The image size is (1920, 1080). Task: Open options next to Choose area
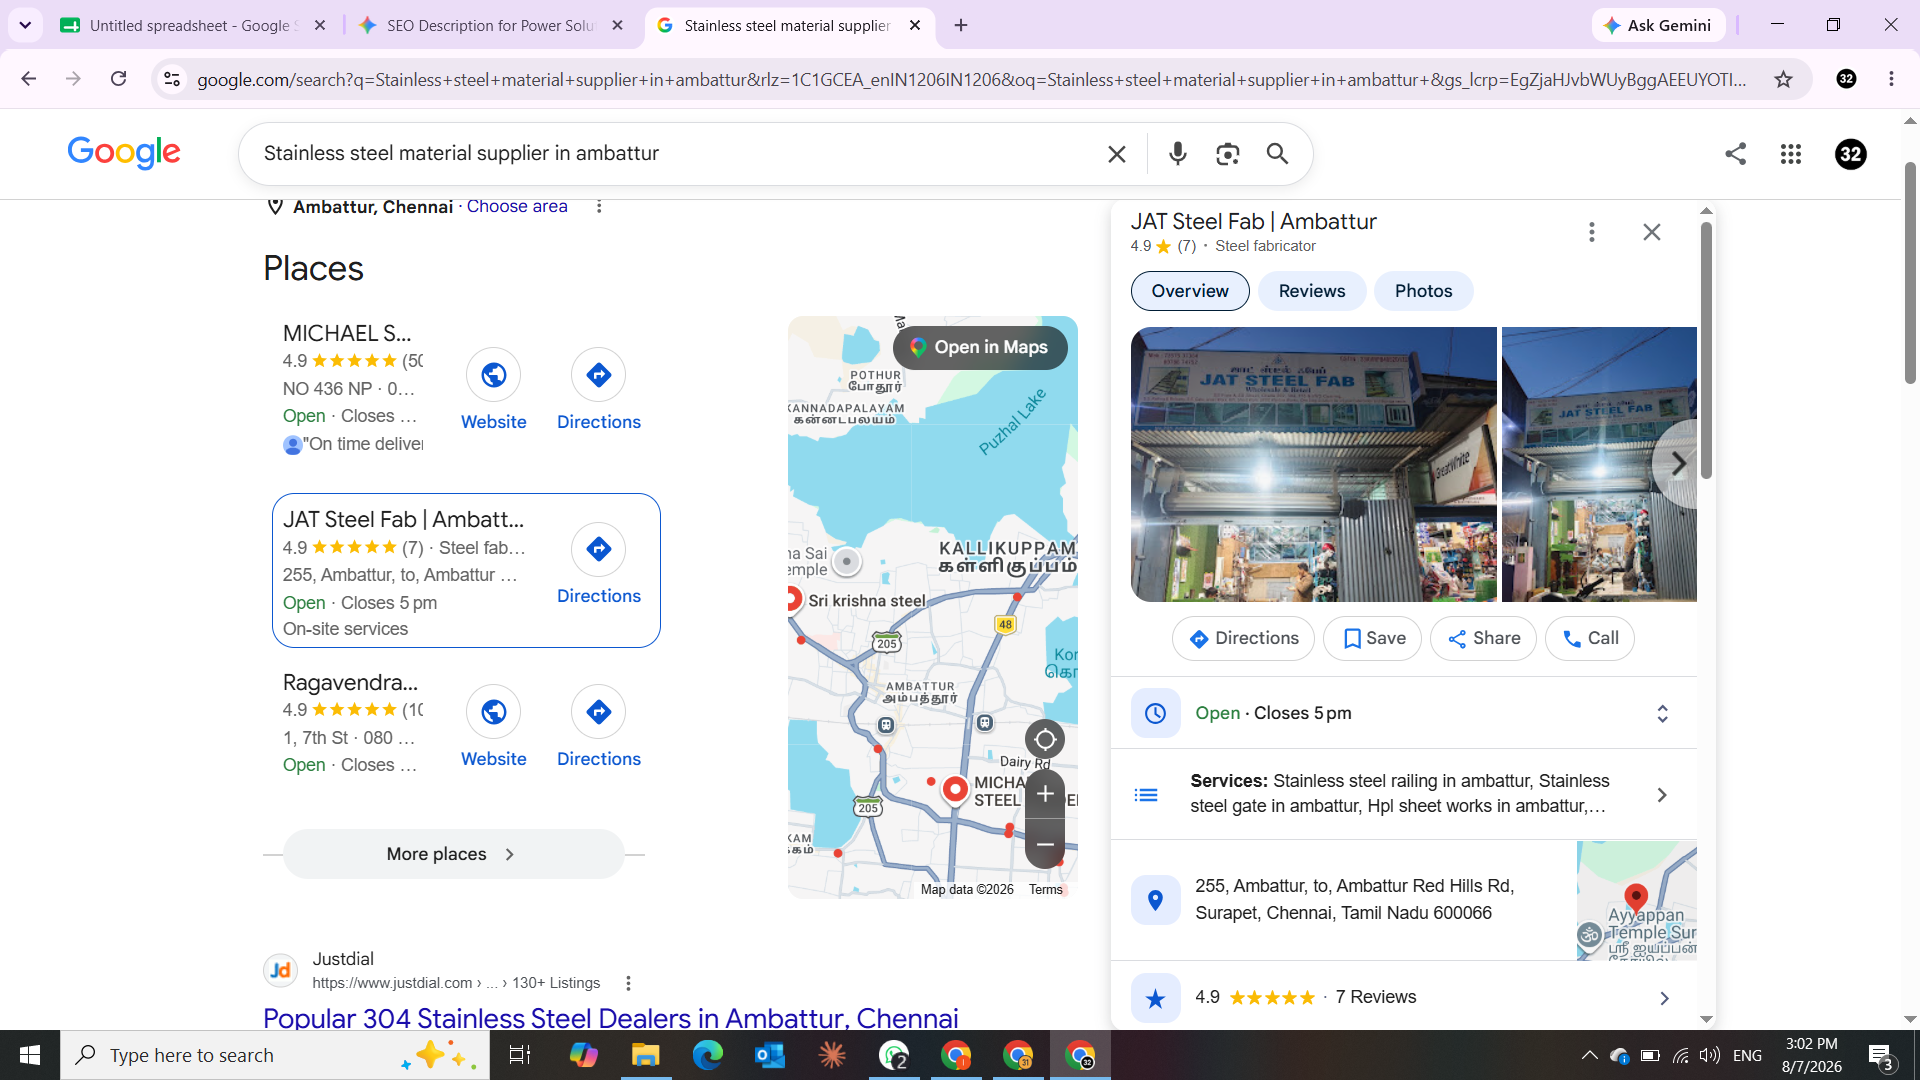click(599, 207)
